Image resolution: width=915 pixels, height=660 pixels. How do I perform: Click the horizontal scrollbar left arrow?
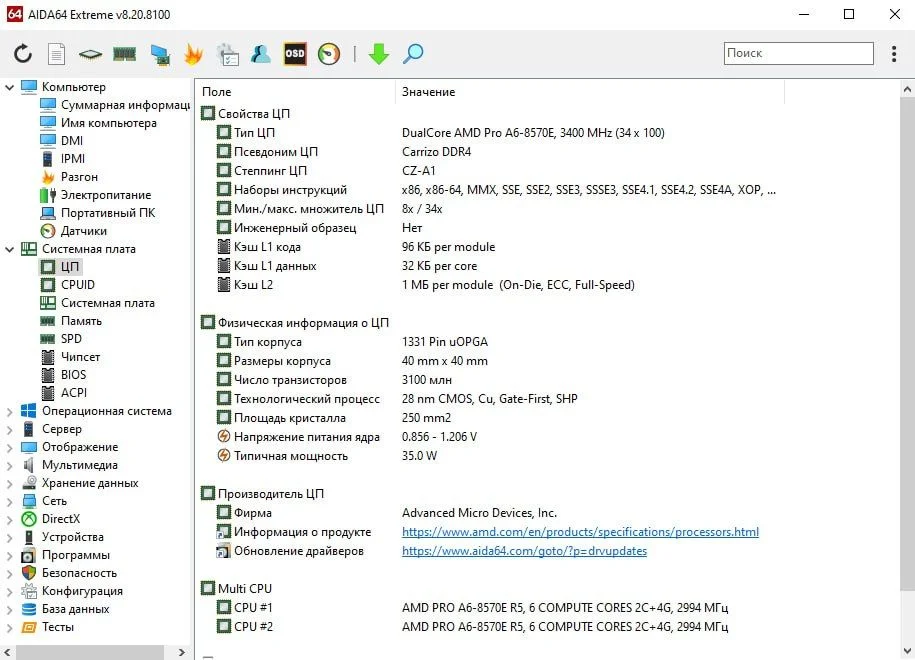(x=7, y=652)
